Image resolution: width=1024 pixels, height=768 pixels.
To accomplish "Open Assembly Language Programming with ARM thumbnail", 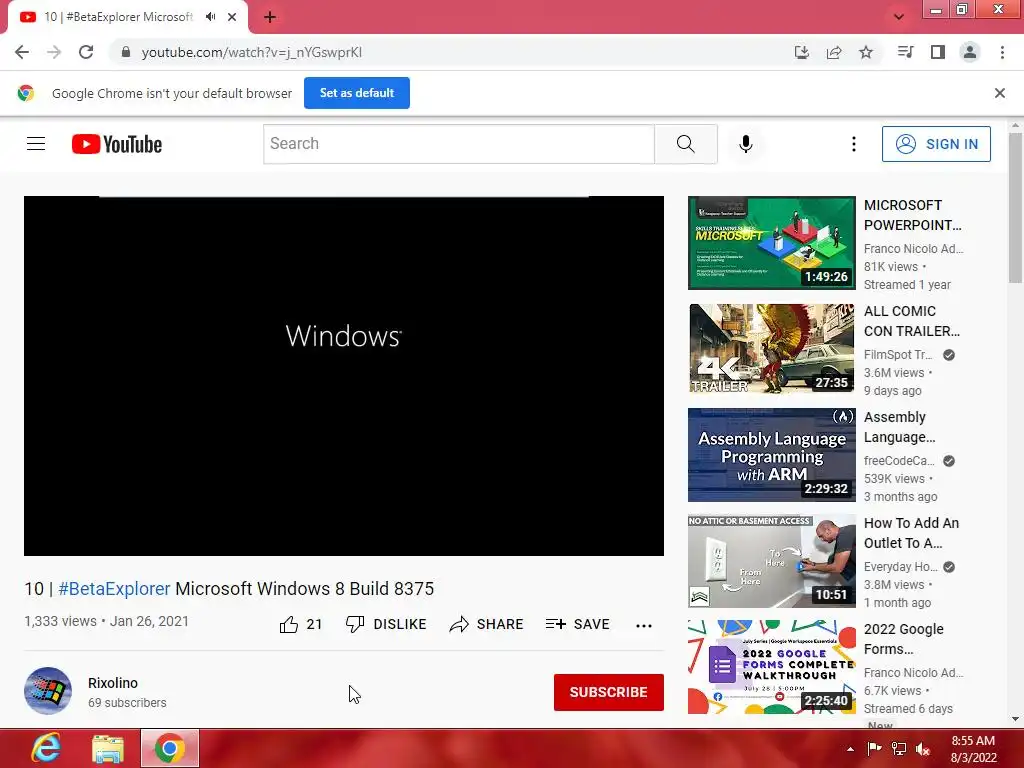I will pyautogui.click(x=772, y=455).
